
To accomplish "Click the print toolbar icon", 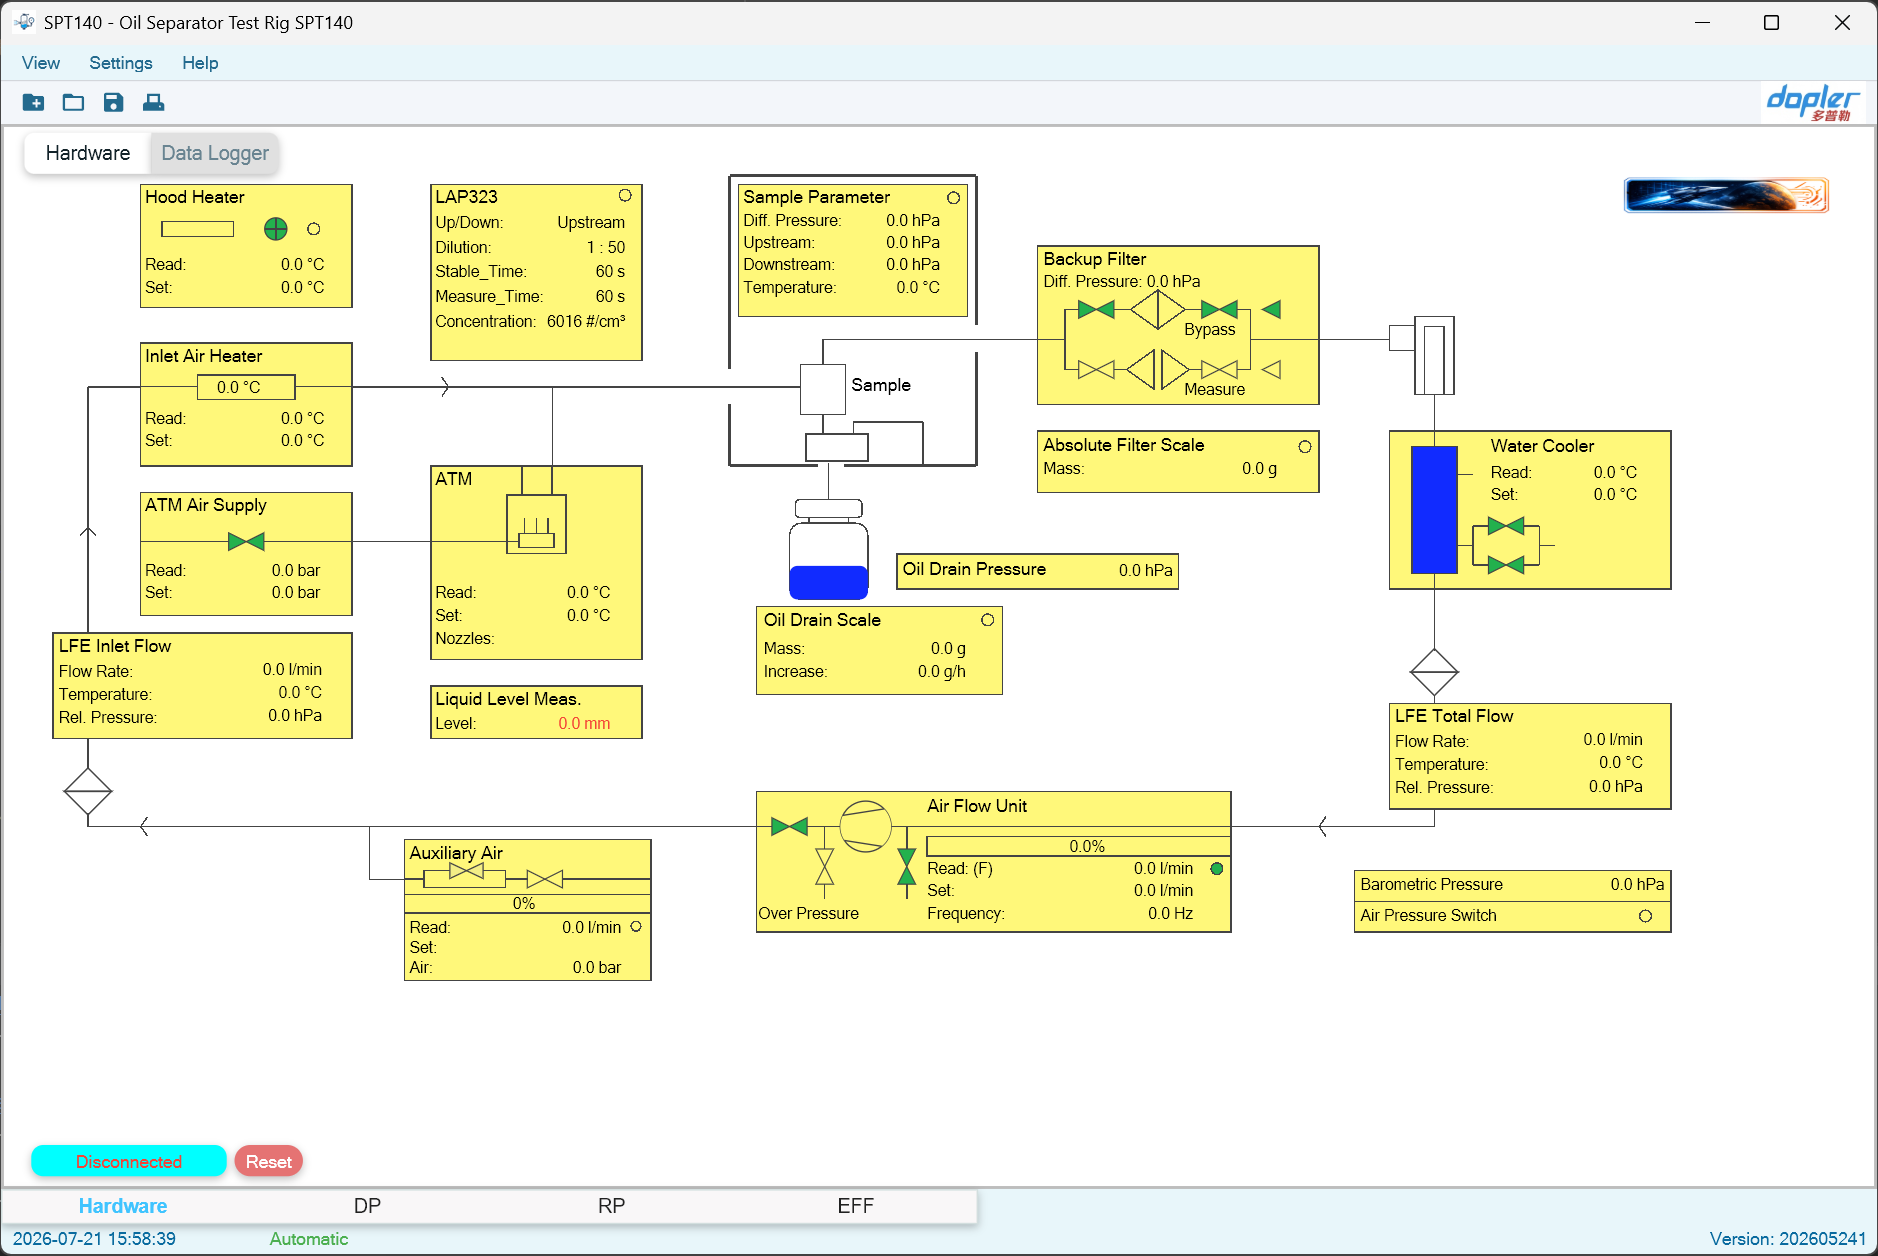I will (x=153, y=102).
